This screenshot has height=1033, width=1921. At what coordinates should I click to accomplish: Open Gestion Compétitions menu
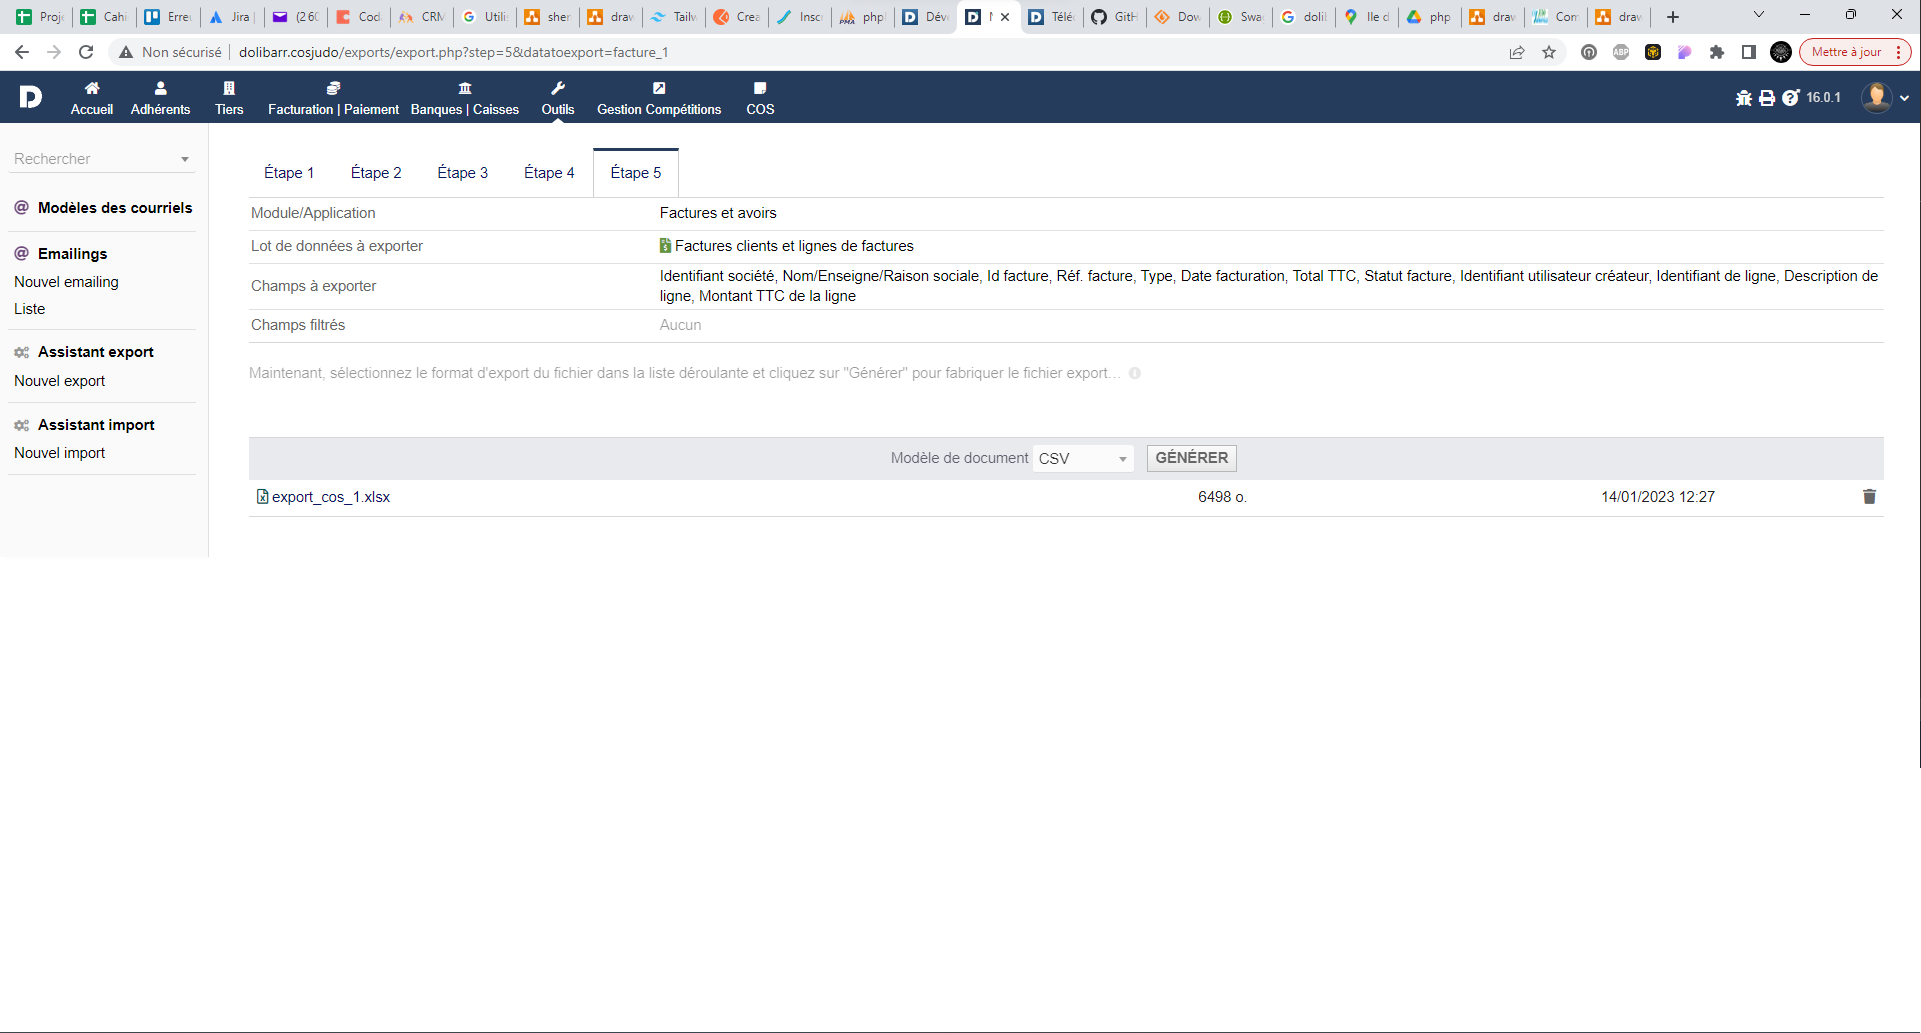[659, 98]
